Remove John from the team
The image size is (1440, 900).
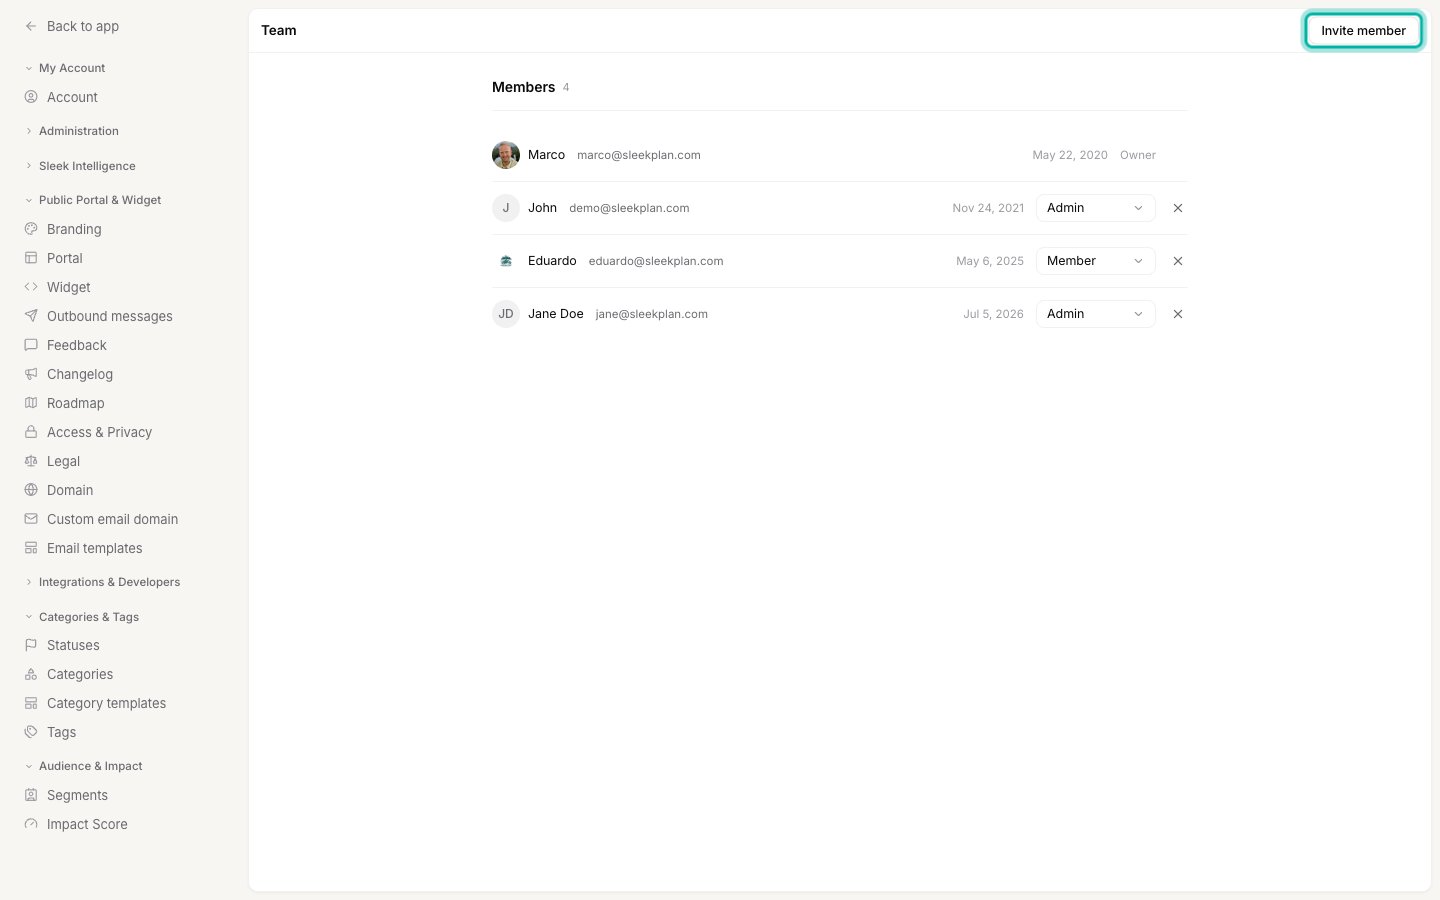(x=1178, y=208)
